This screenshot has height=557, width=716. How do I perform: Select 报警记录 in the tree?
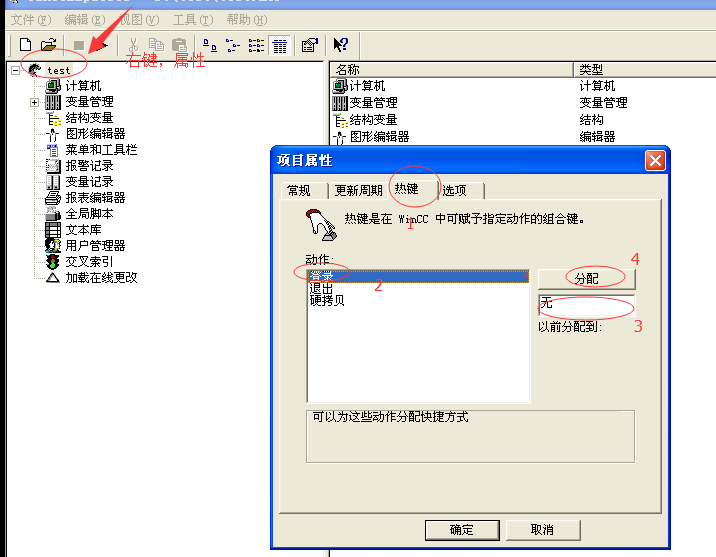[89, 166]
